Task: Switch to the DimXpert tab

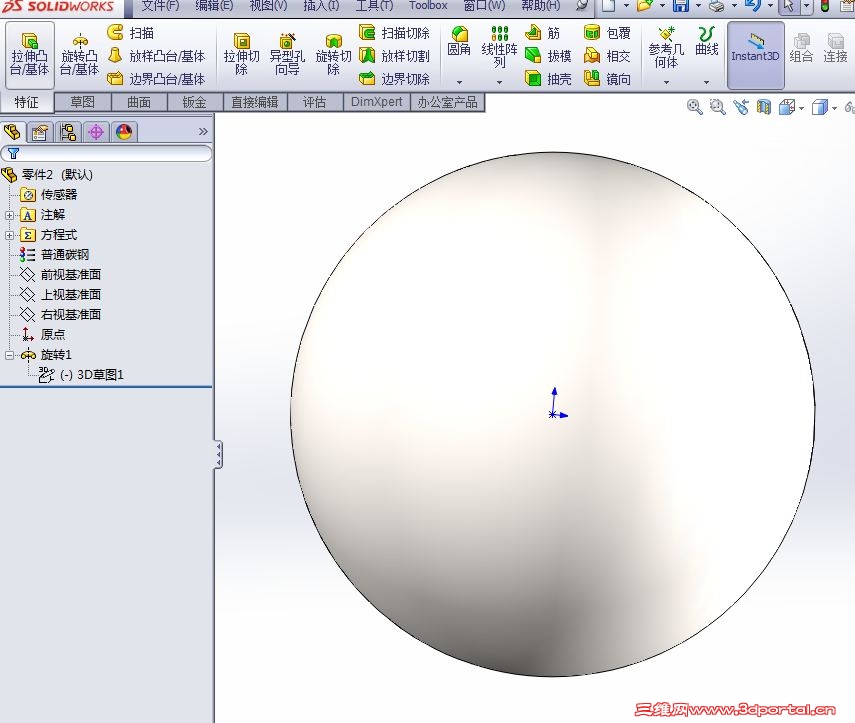Action: pyautogui.click(x=376, y=102)
